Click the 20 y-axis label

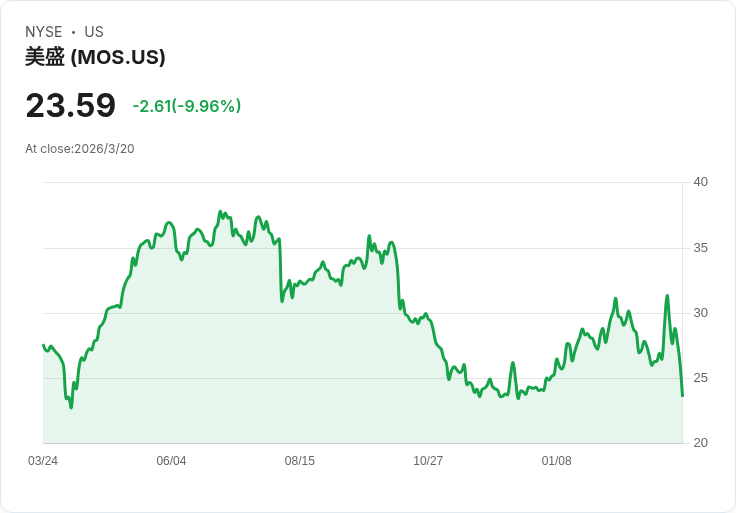pyautogui.click(x=701, y=443)
